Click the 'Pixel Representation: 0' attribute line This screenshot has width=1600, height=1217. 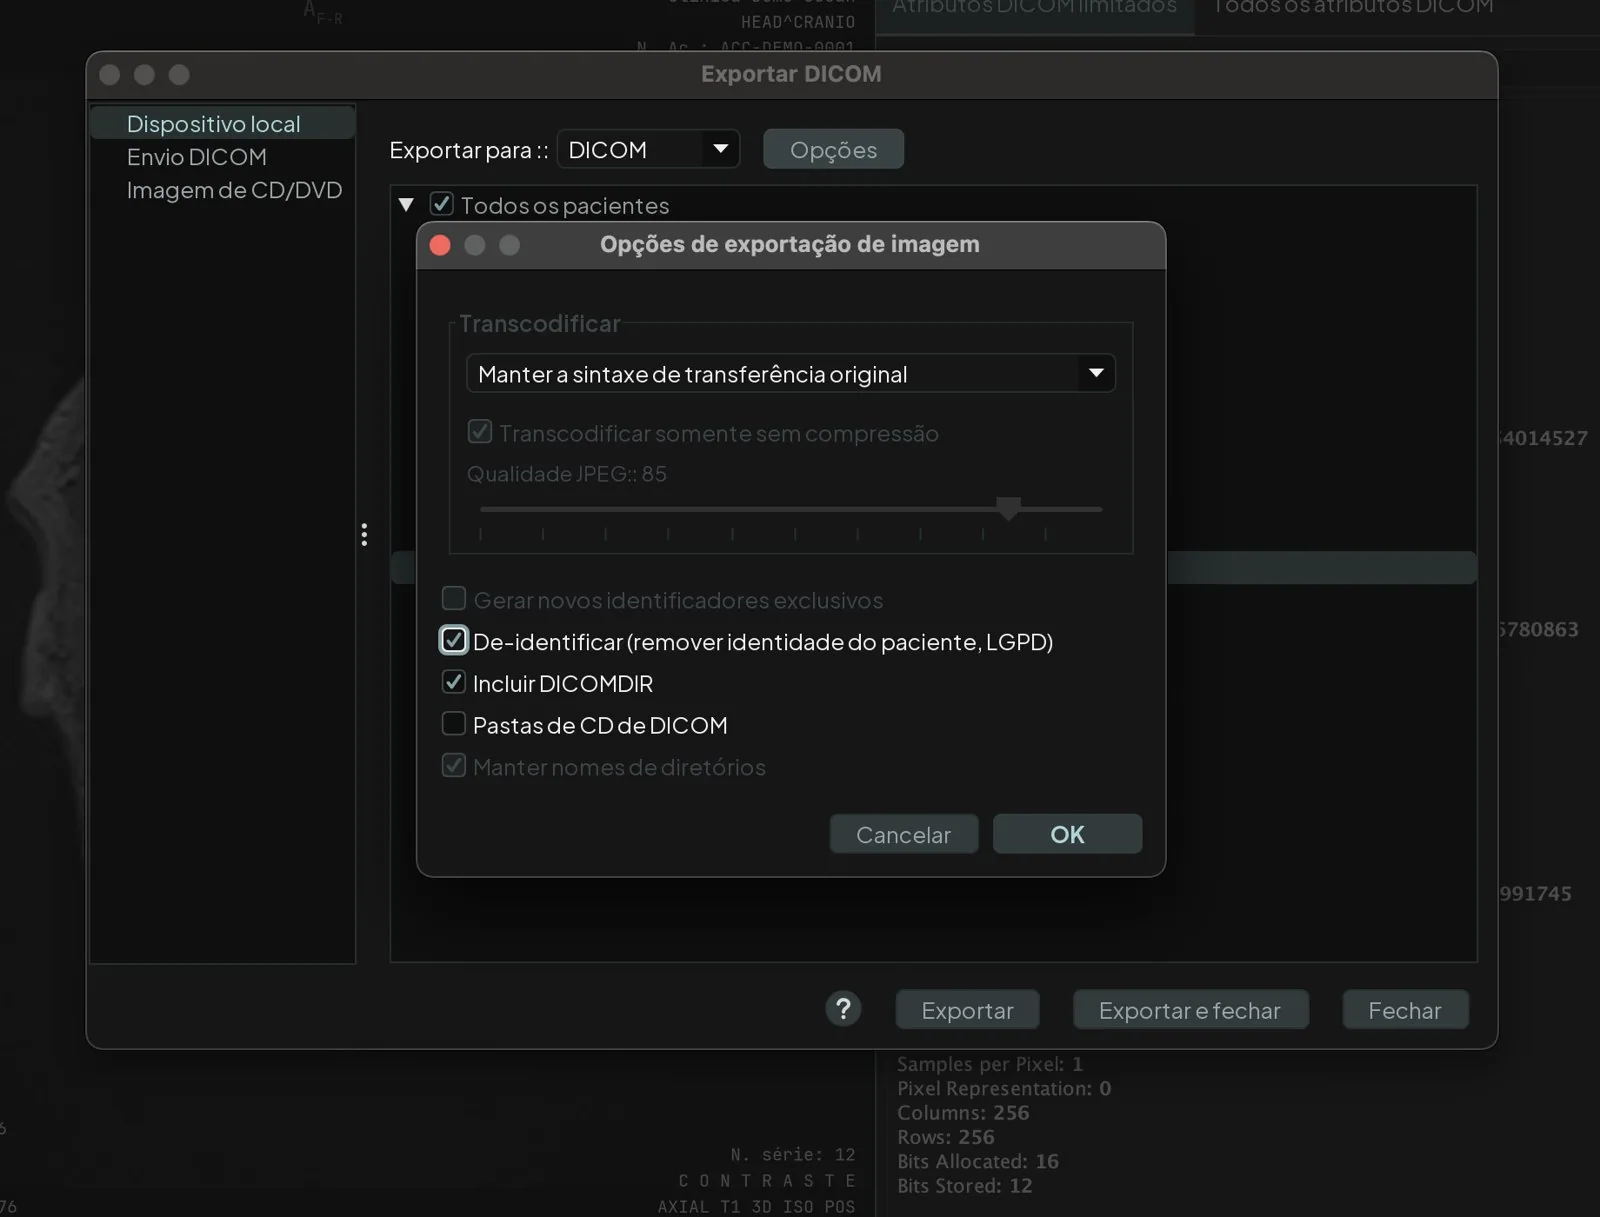(x=1003, y=1088)
